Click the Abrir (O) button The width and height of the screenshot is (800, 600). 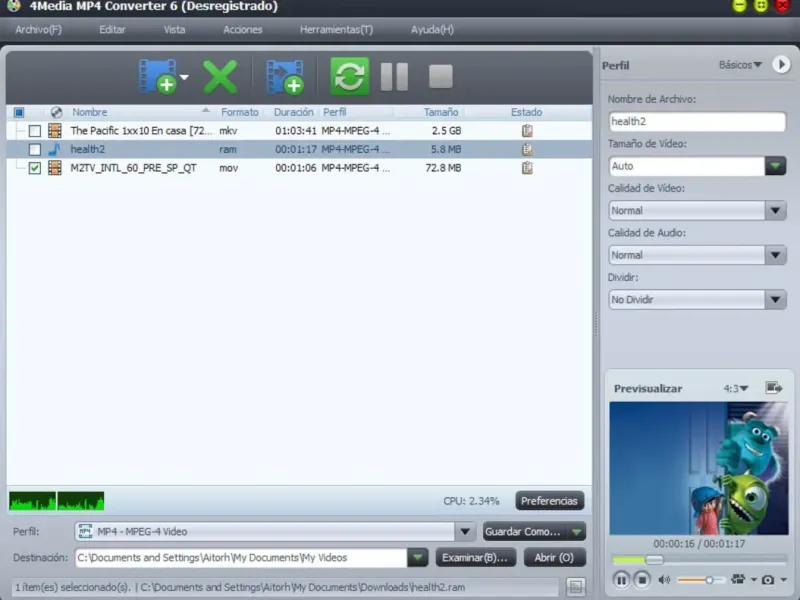pyautogui.click(x=555, y=558)
